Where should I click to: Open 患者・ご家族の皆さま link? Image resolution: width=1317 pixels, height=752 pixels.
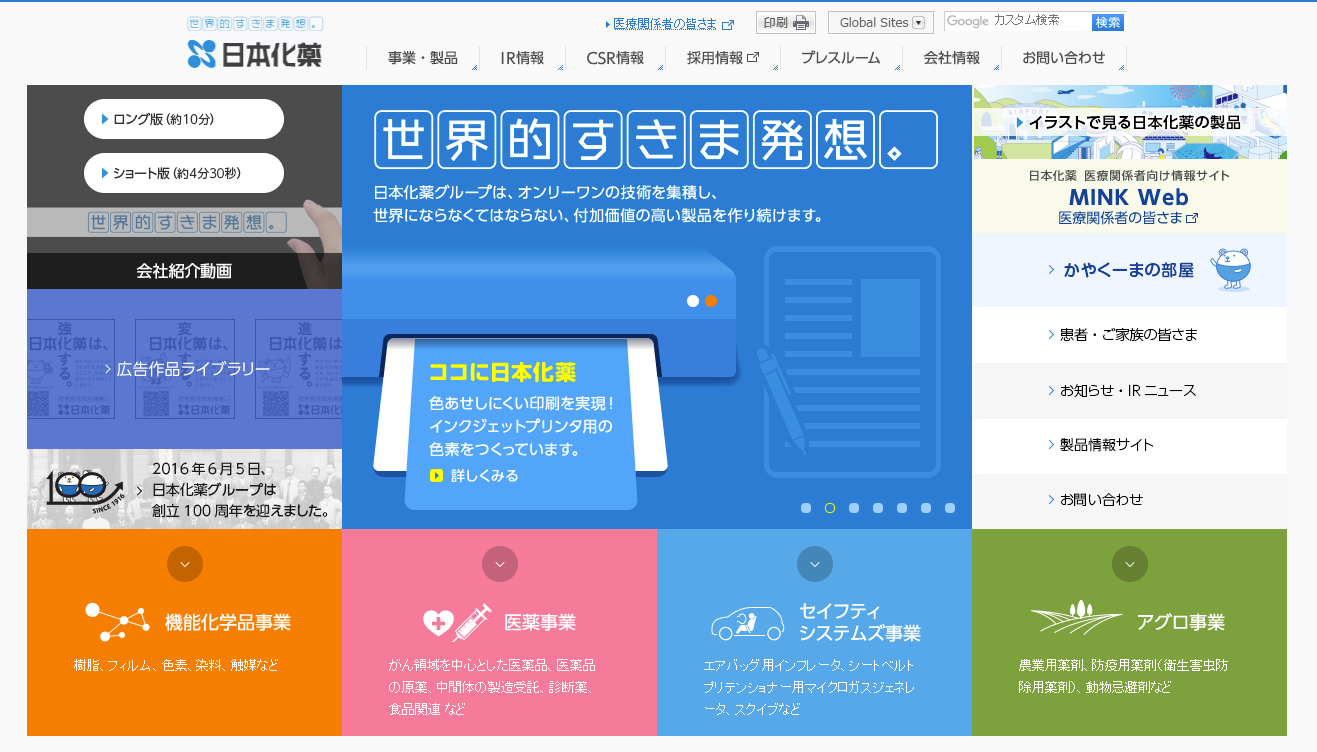pyautogui.click(x=1130, y=335)
